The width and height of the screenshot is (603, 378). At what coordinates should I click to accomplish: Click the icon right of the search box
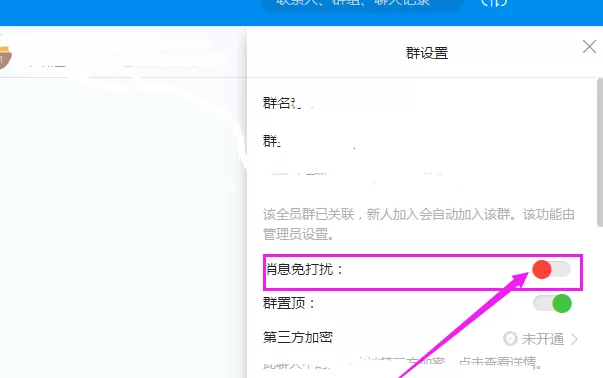click(x=494, y=3)
